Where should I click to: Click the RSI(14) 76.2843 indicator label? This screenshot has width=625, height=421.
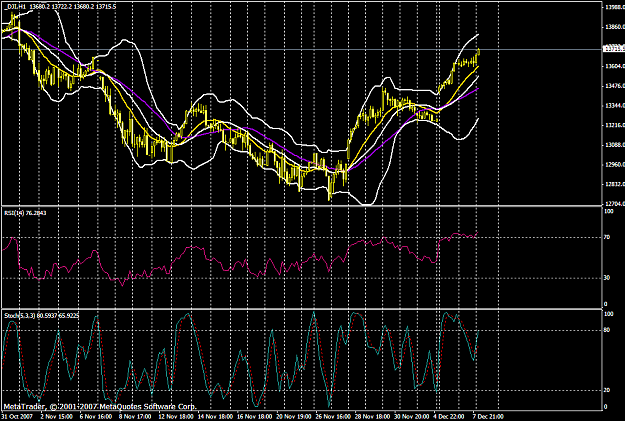(25, 213)
